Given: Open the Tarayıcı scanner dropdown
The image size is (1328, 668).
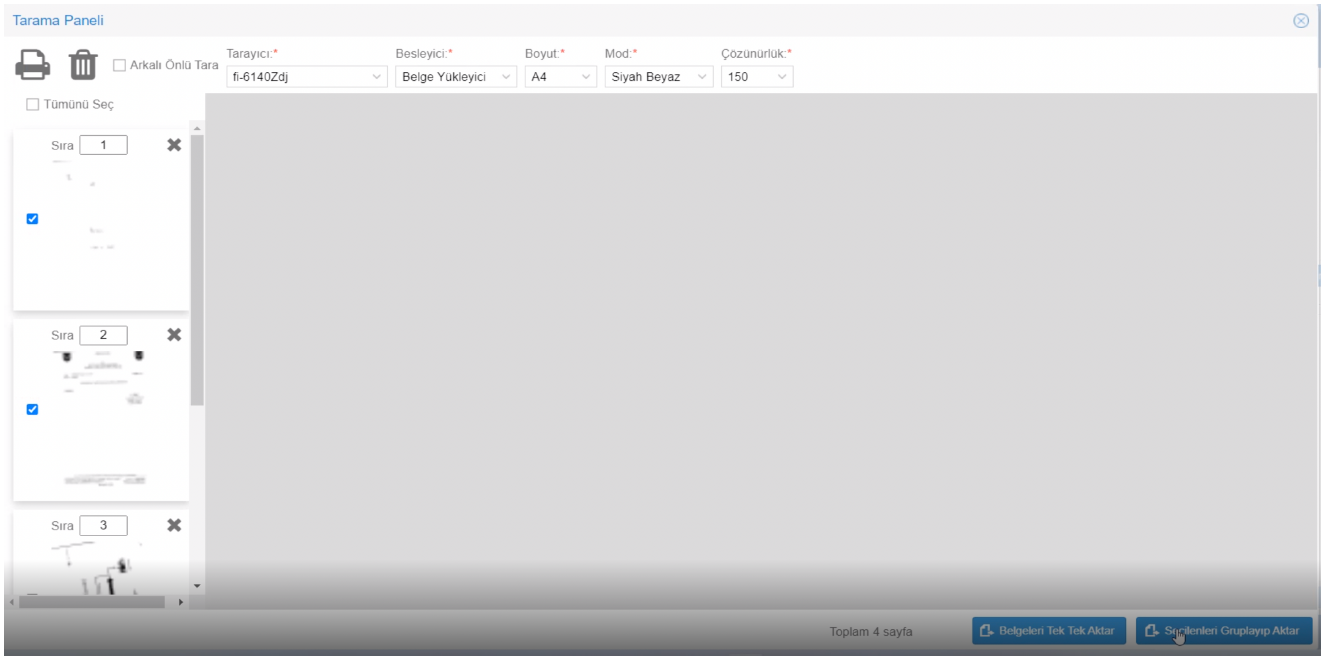Looking at the screenshot, I should click(307, 77).
